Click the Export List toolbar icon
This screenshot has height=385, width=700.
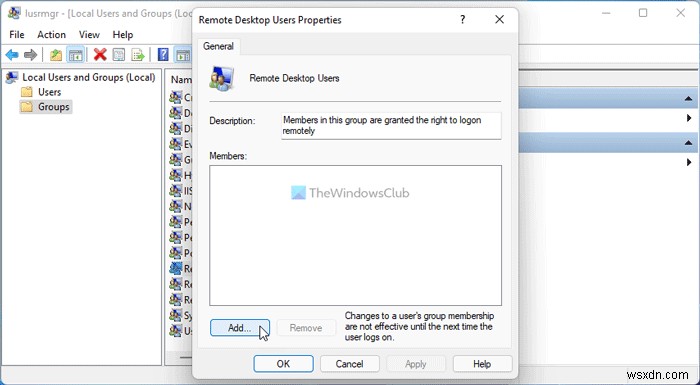point(138,55)
